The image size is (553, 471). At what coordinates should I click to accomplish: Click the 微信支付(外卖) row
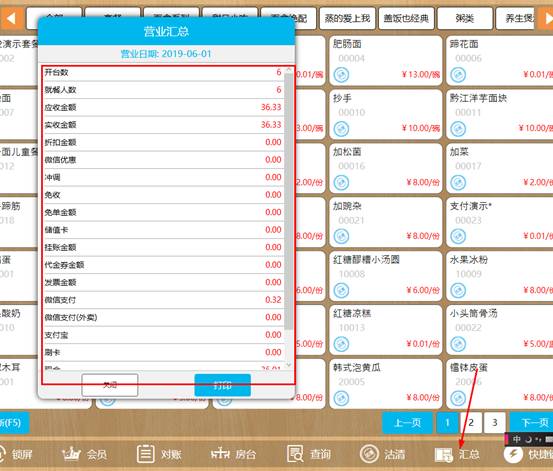pyautogui.click(x=164, y=318)
